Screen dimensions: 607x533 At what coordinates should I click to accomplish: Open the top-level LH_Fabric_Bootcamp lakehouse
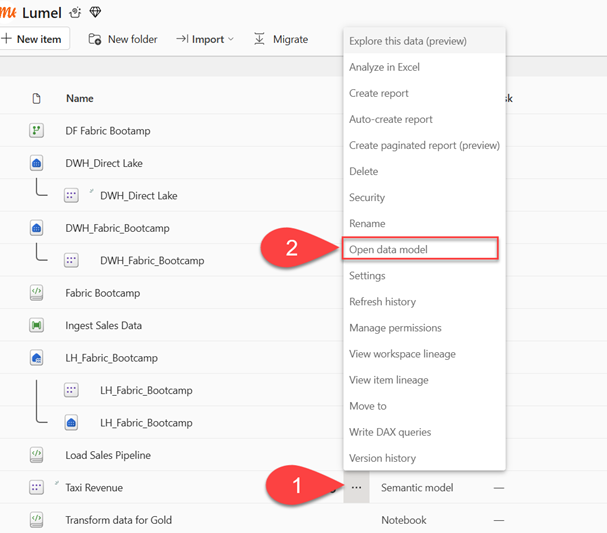[x=111, y=358]
